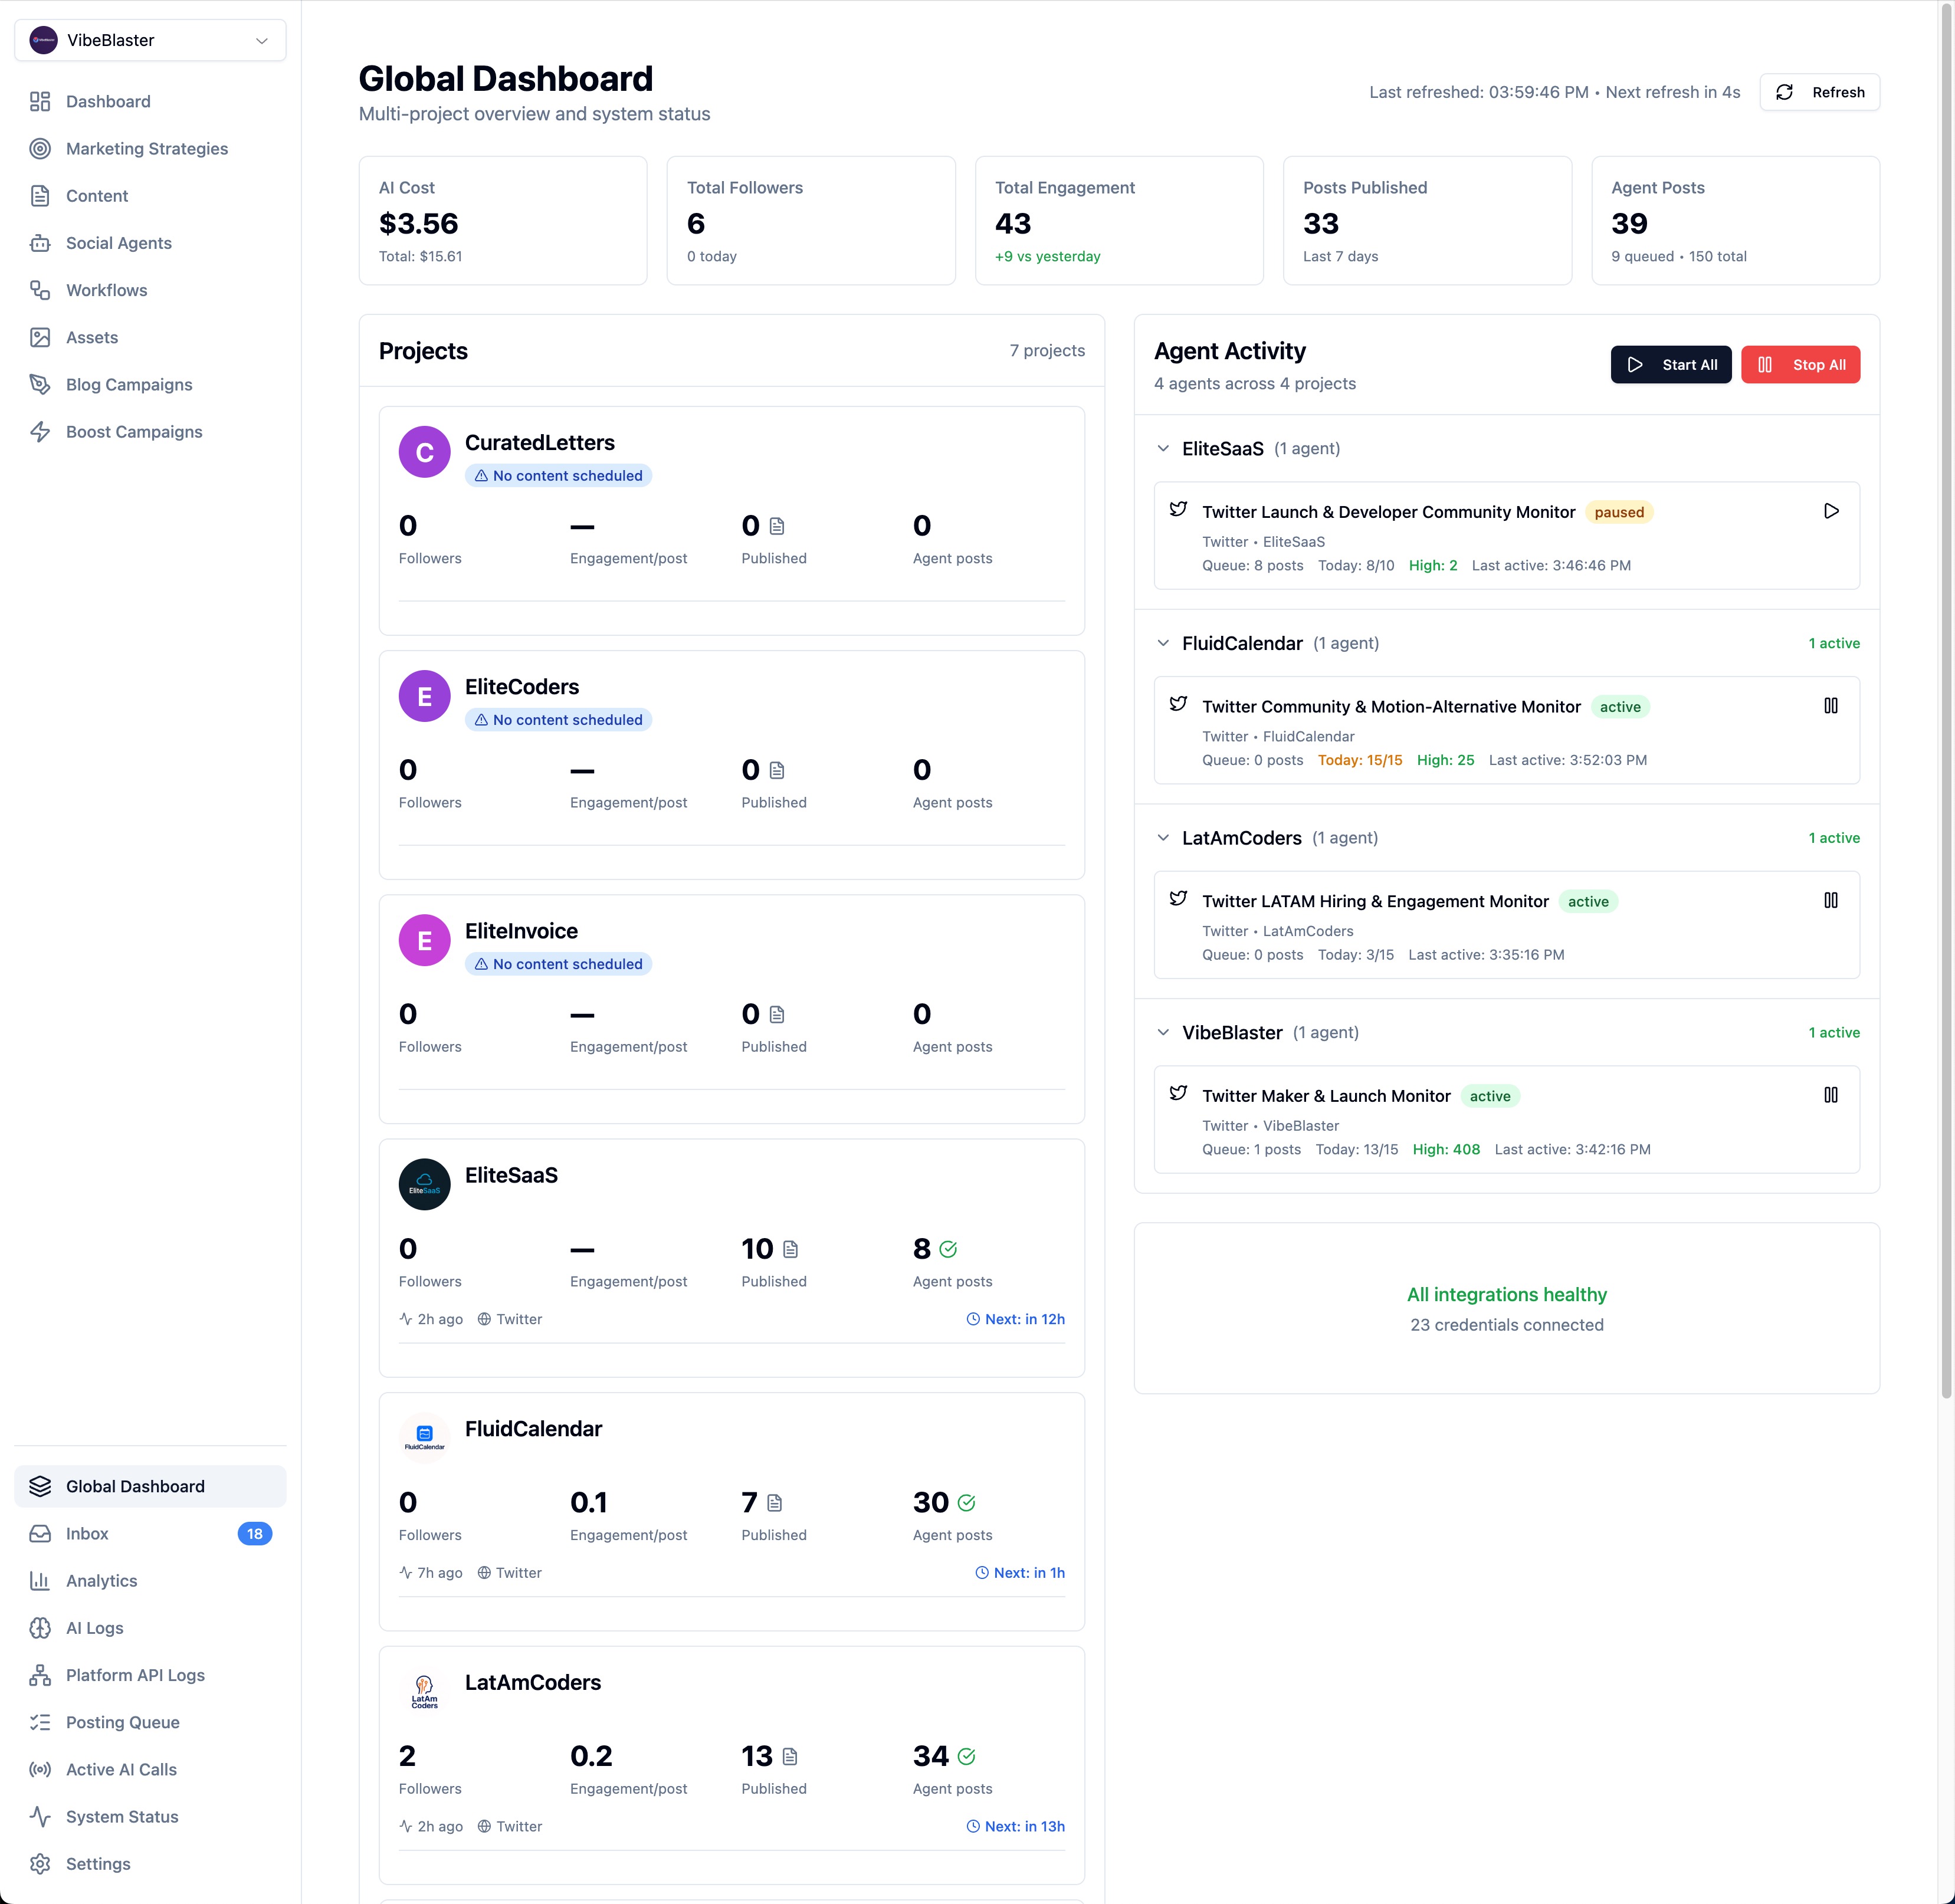Refresh the Global Dashboard data
Viewport: 1955px width, 1904px height.
coord(1819,92)
